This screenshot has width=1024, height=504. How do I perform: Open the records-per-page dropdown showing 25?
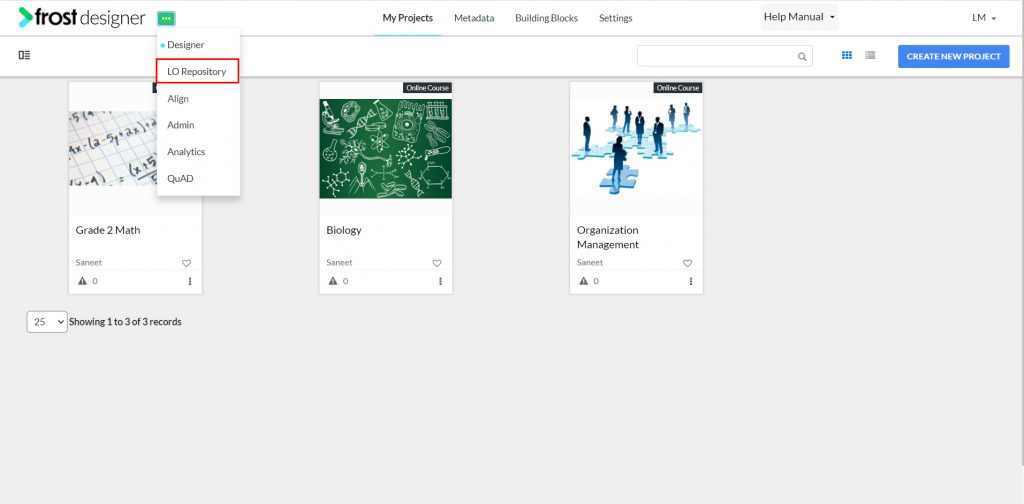coord(47,322)
